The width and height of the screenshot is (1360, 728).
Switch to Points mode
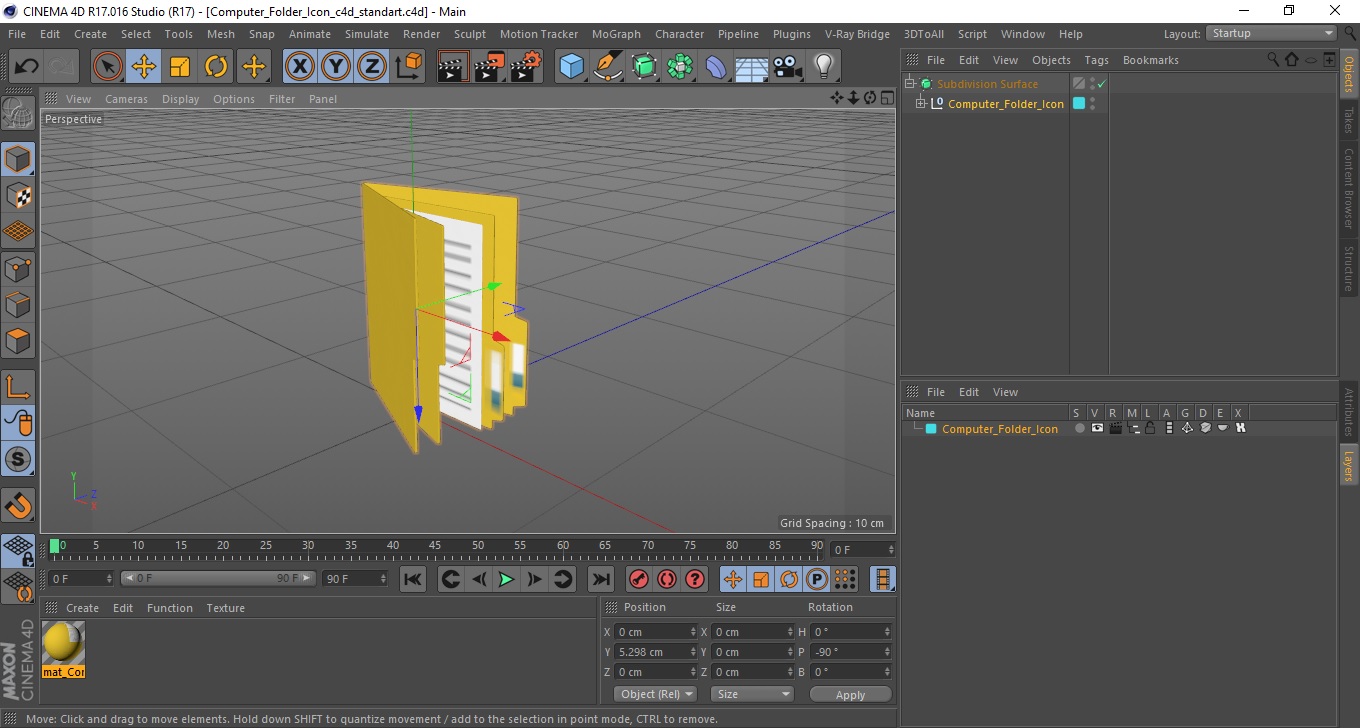tap(18, 268)
